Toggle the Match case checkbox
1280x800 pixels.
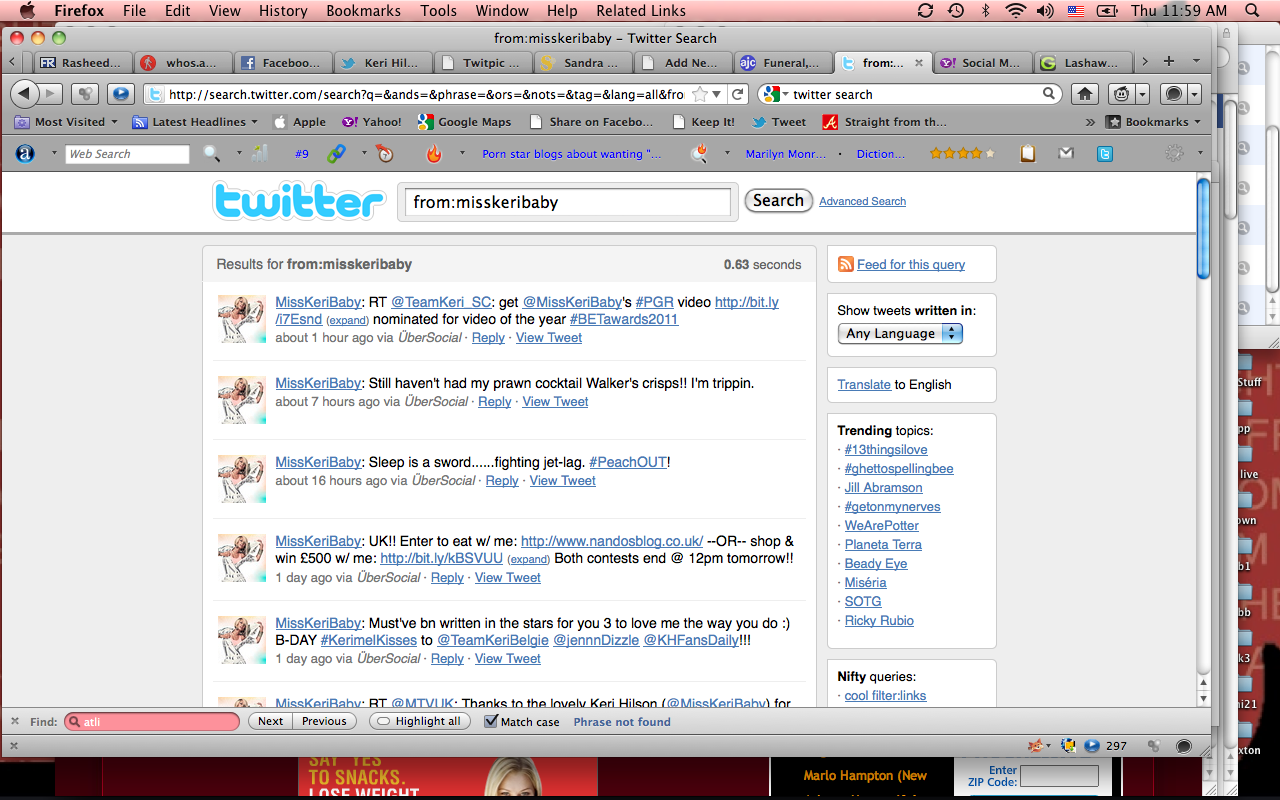(491, 721)
